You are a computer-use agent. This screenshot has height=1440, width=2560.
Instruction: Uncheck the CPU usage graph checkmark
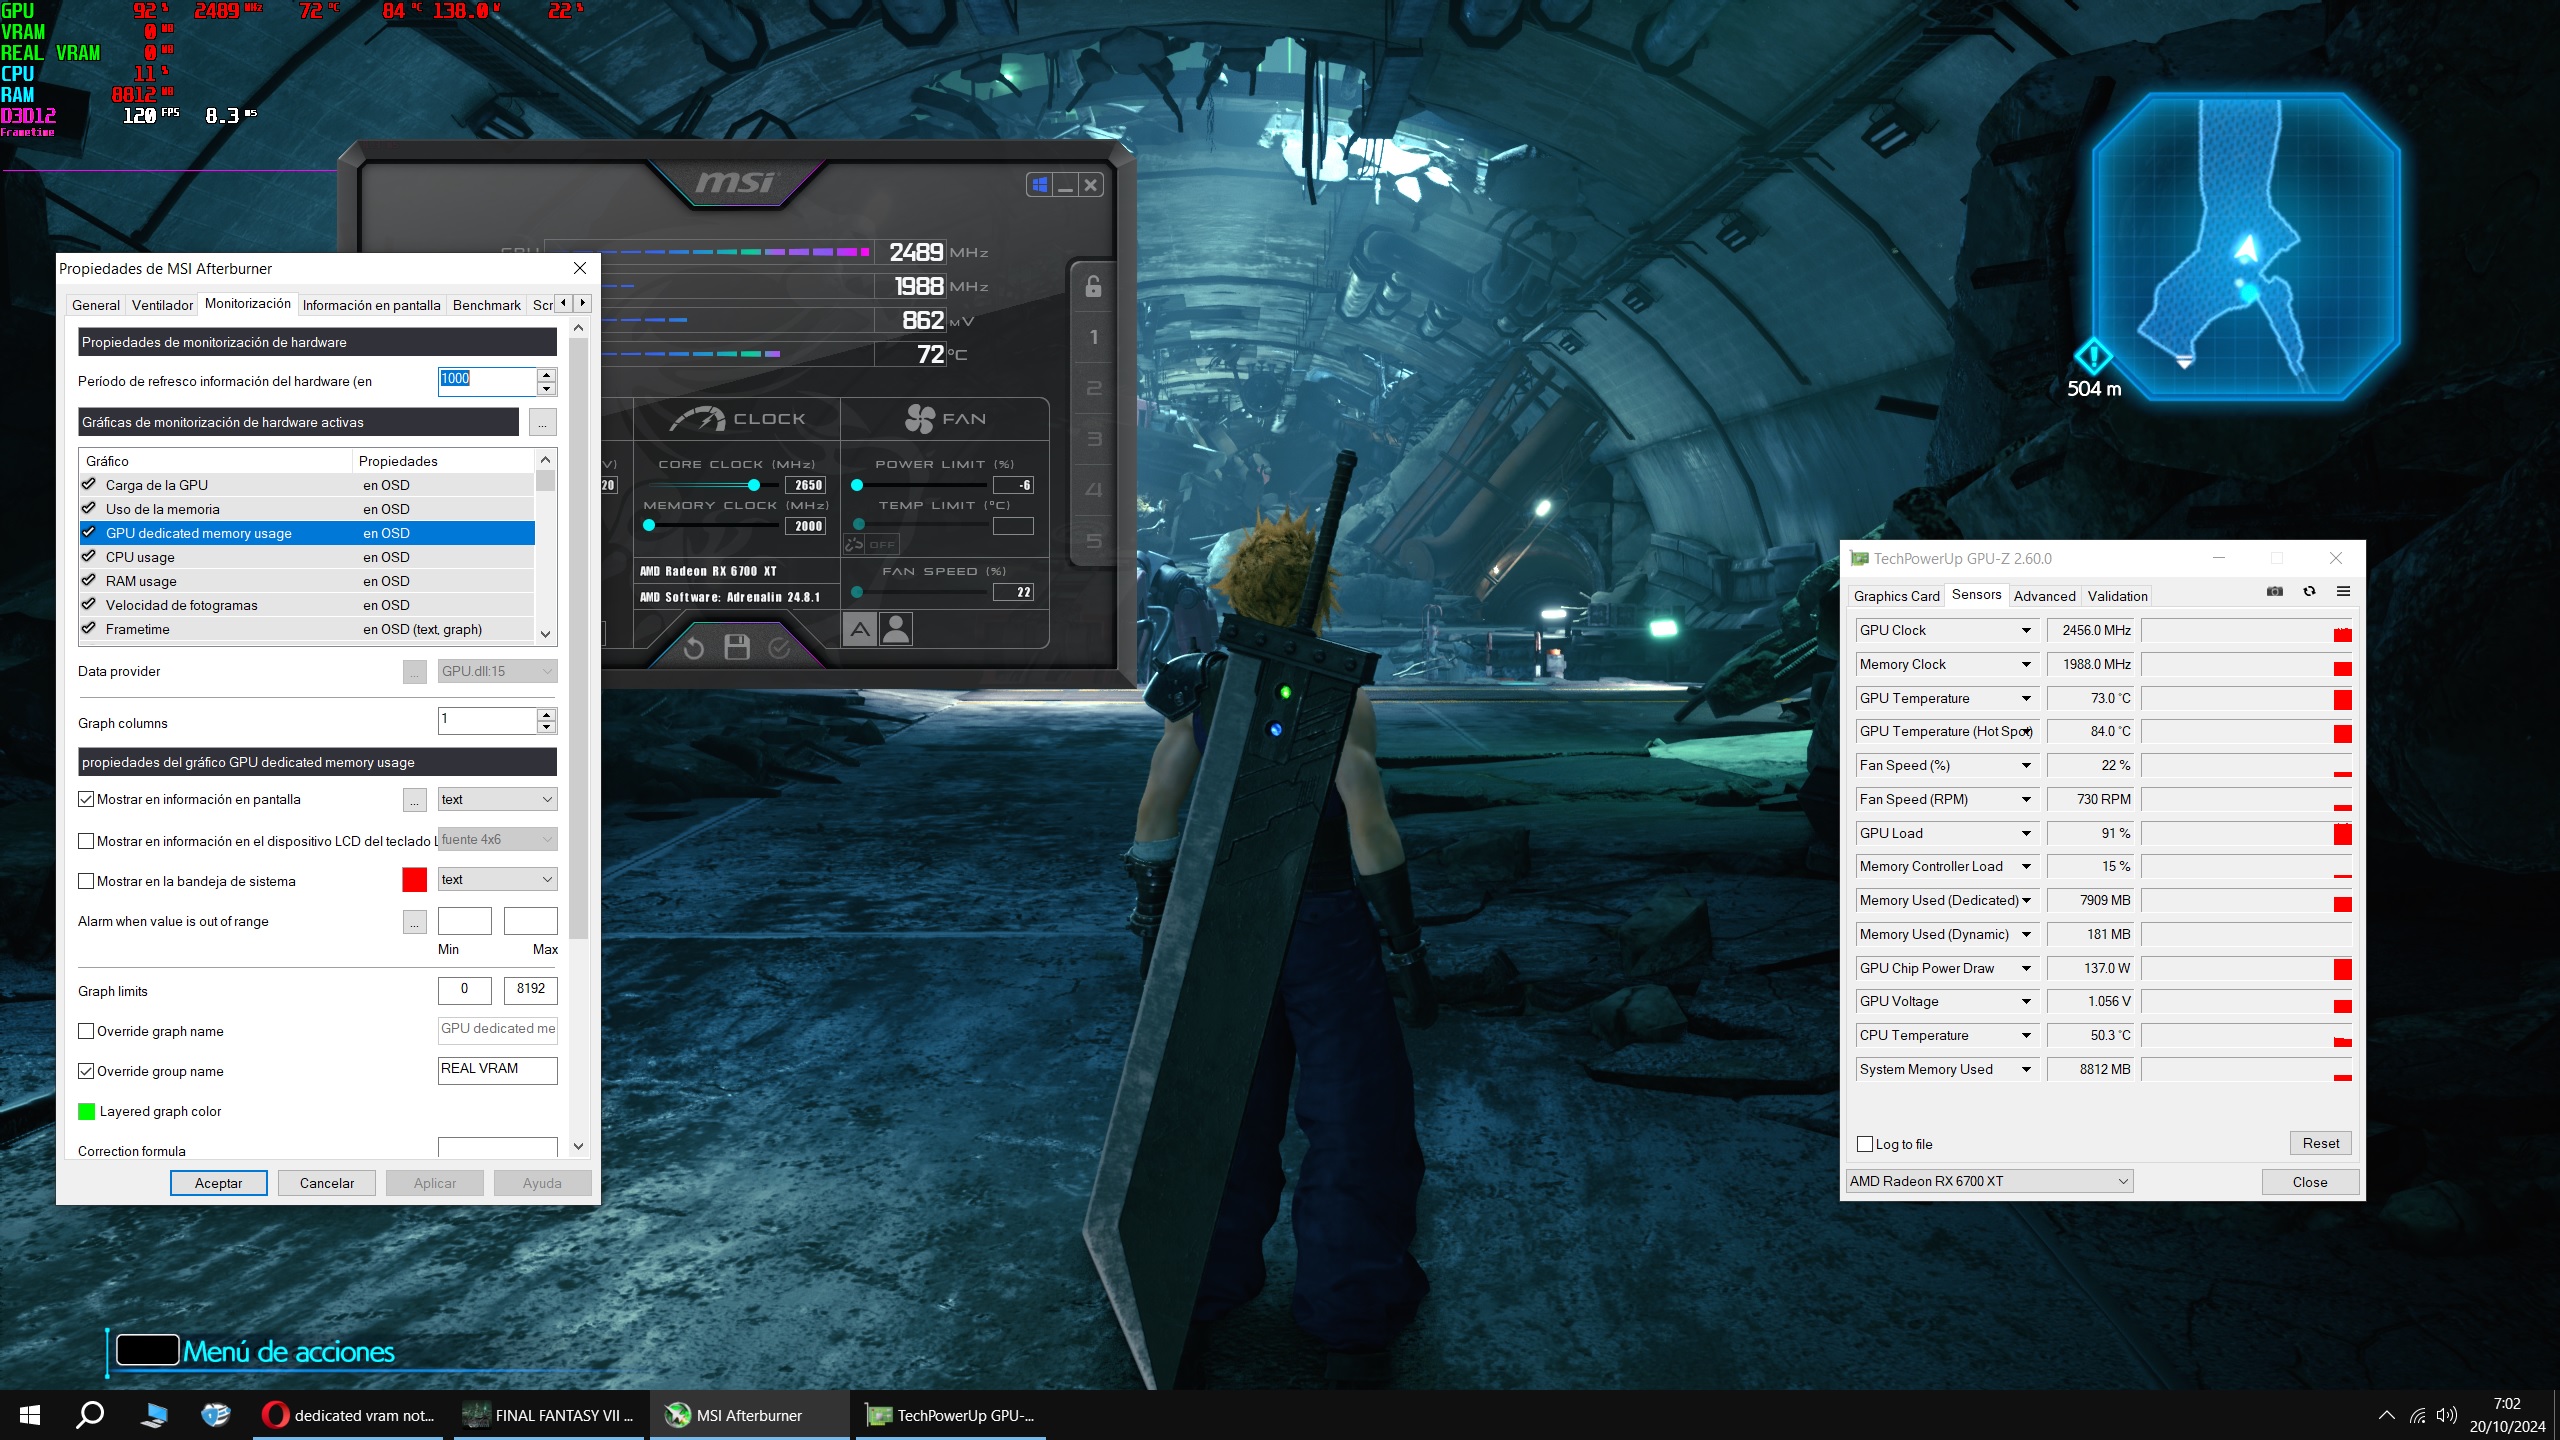click(89, 556)
